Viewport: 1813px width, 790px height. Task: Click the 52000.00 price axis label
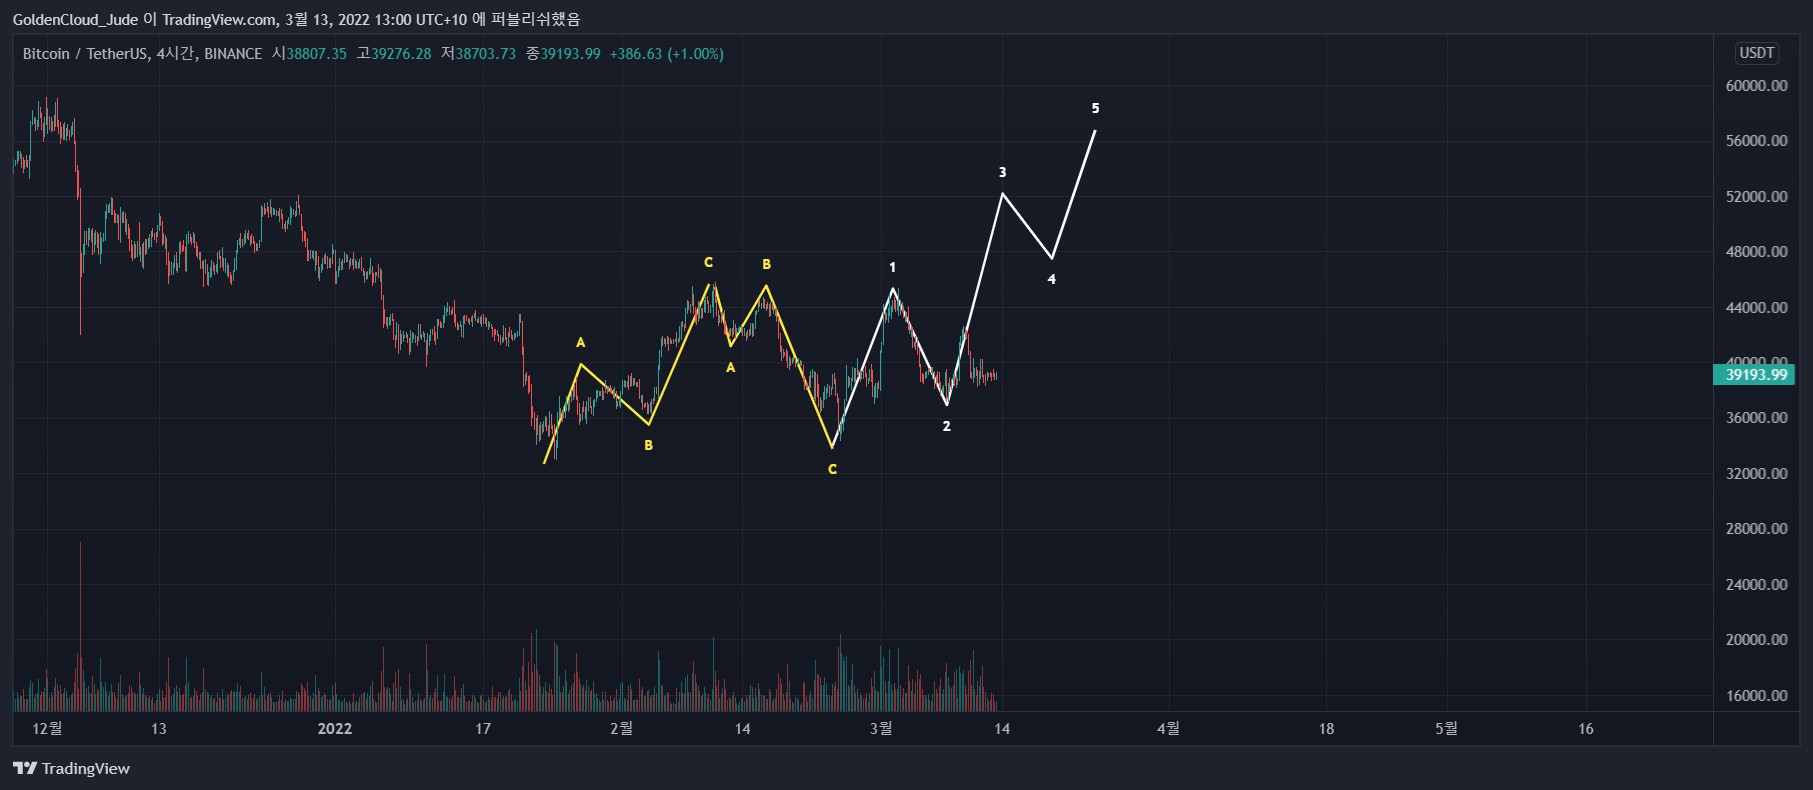pyautogui.click(x=1756, y=197)
